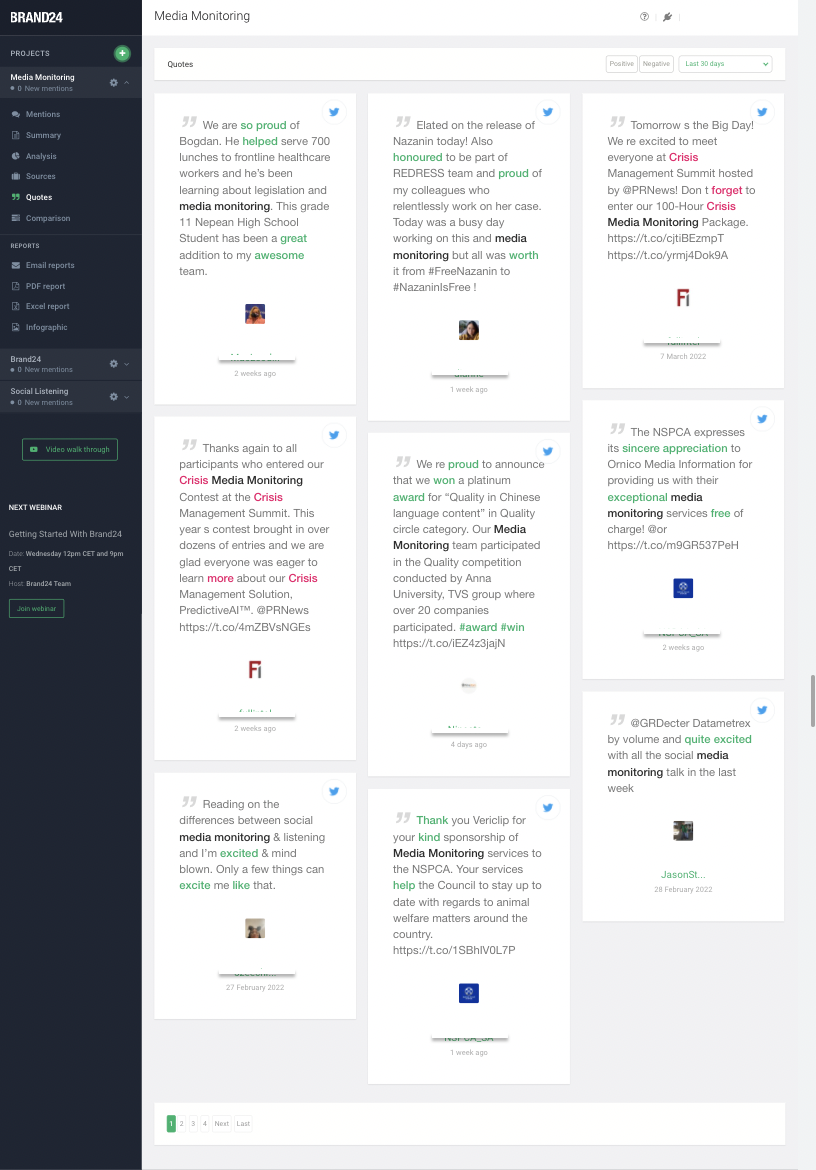Open link https://t.co/yrmj4Dok9A

pos(668,255)
